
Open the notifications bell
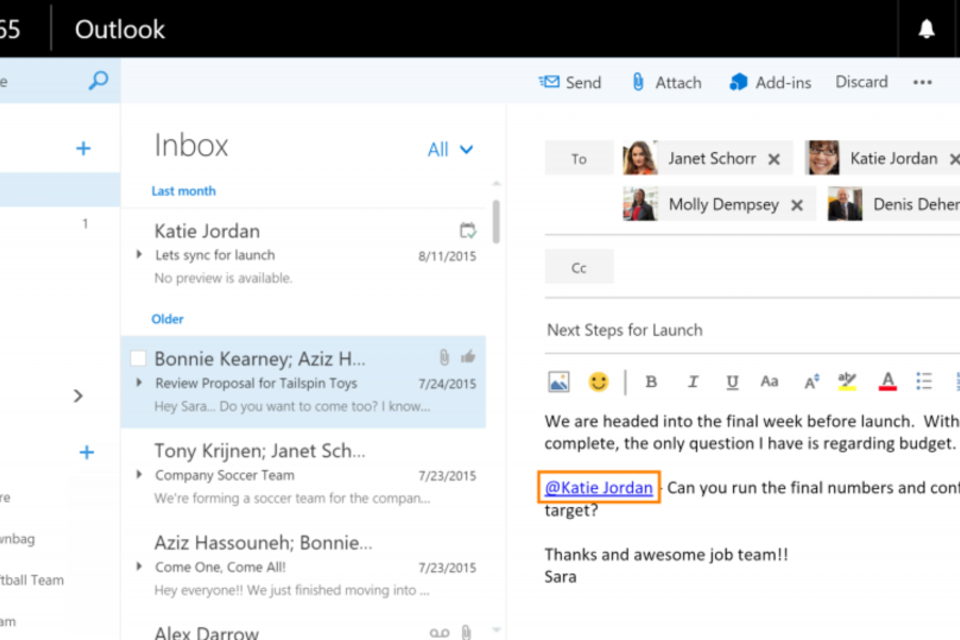tap(926, 29)
